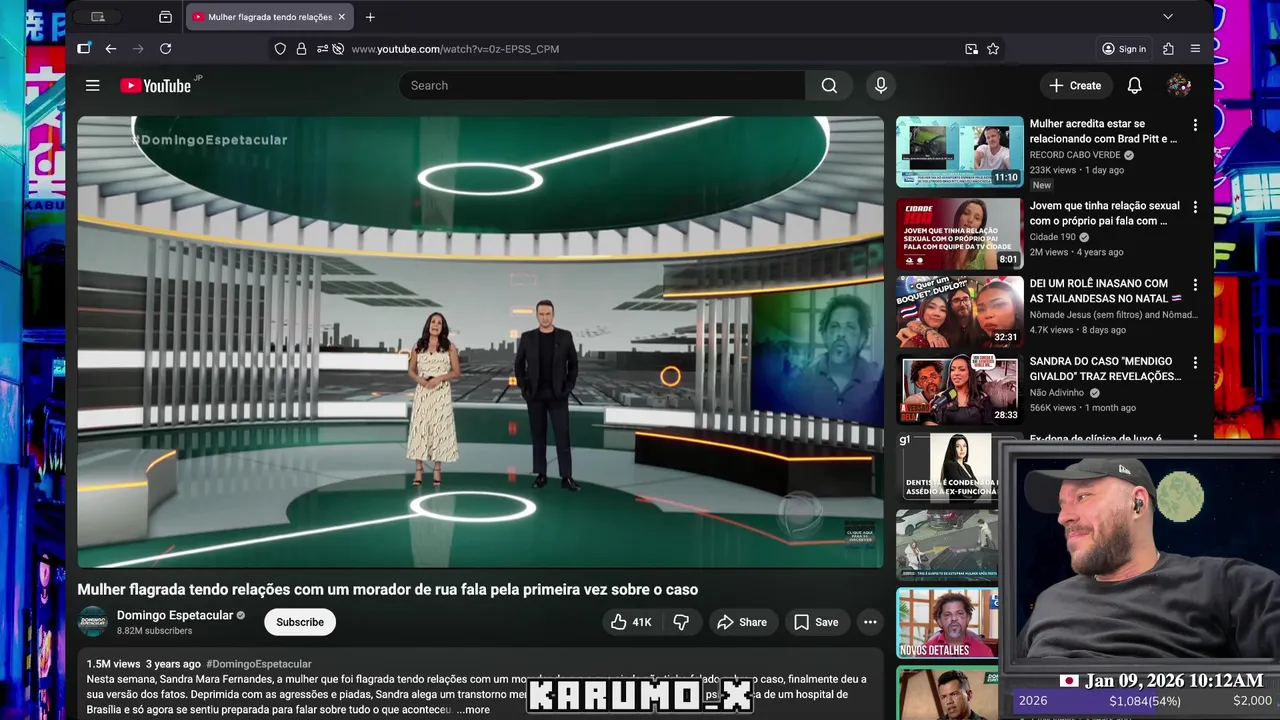Show site security padlock info

(x=301, y=49)
